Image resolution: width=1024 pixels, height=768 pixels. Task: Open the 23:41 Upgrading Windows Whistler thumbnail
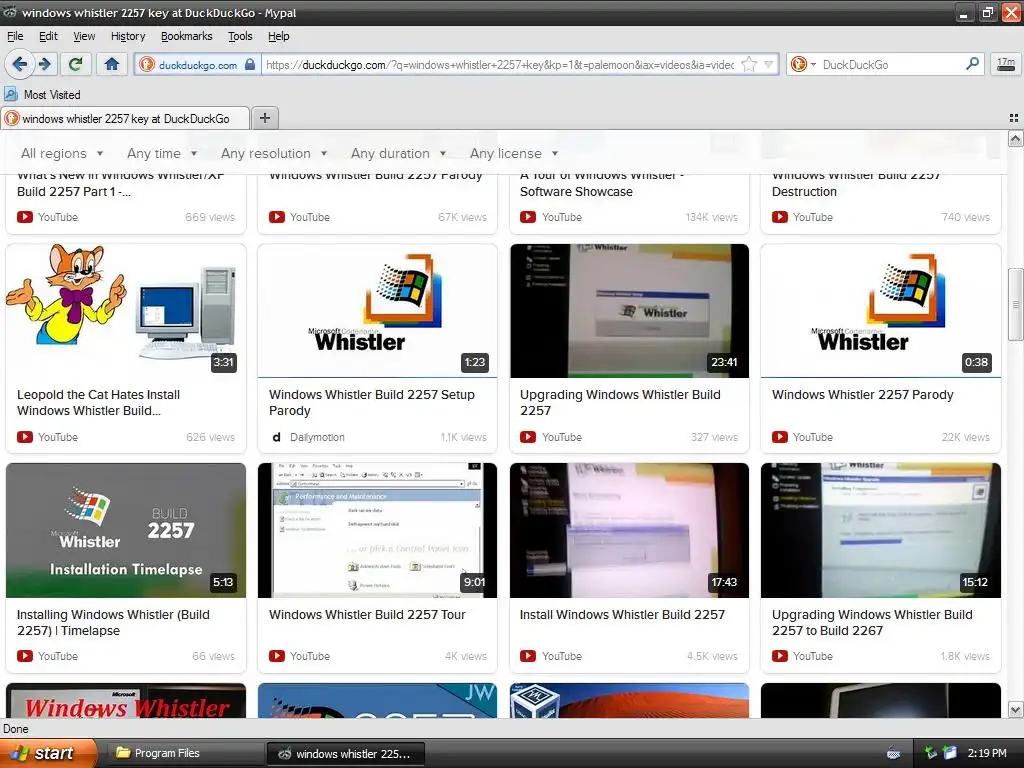click(630, 311)
